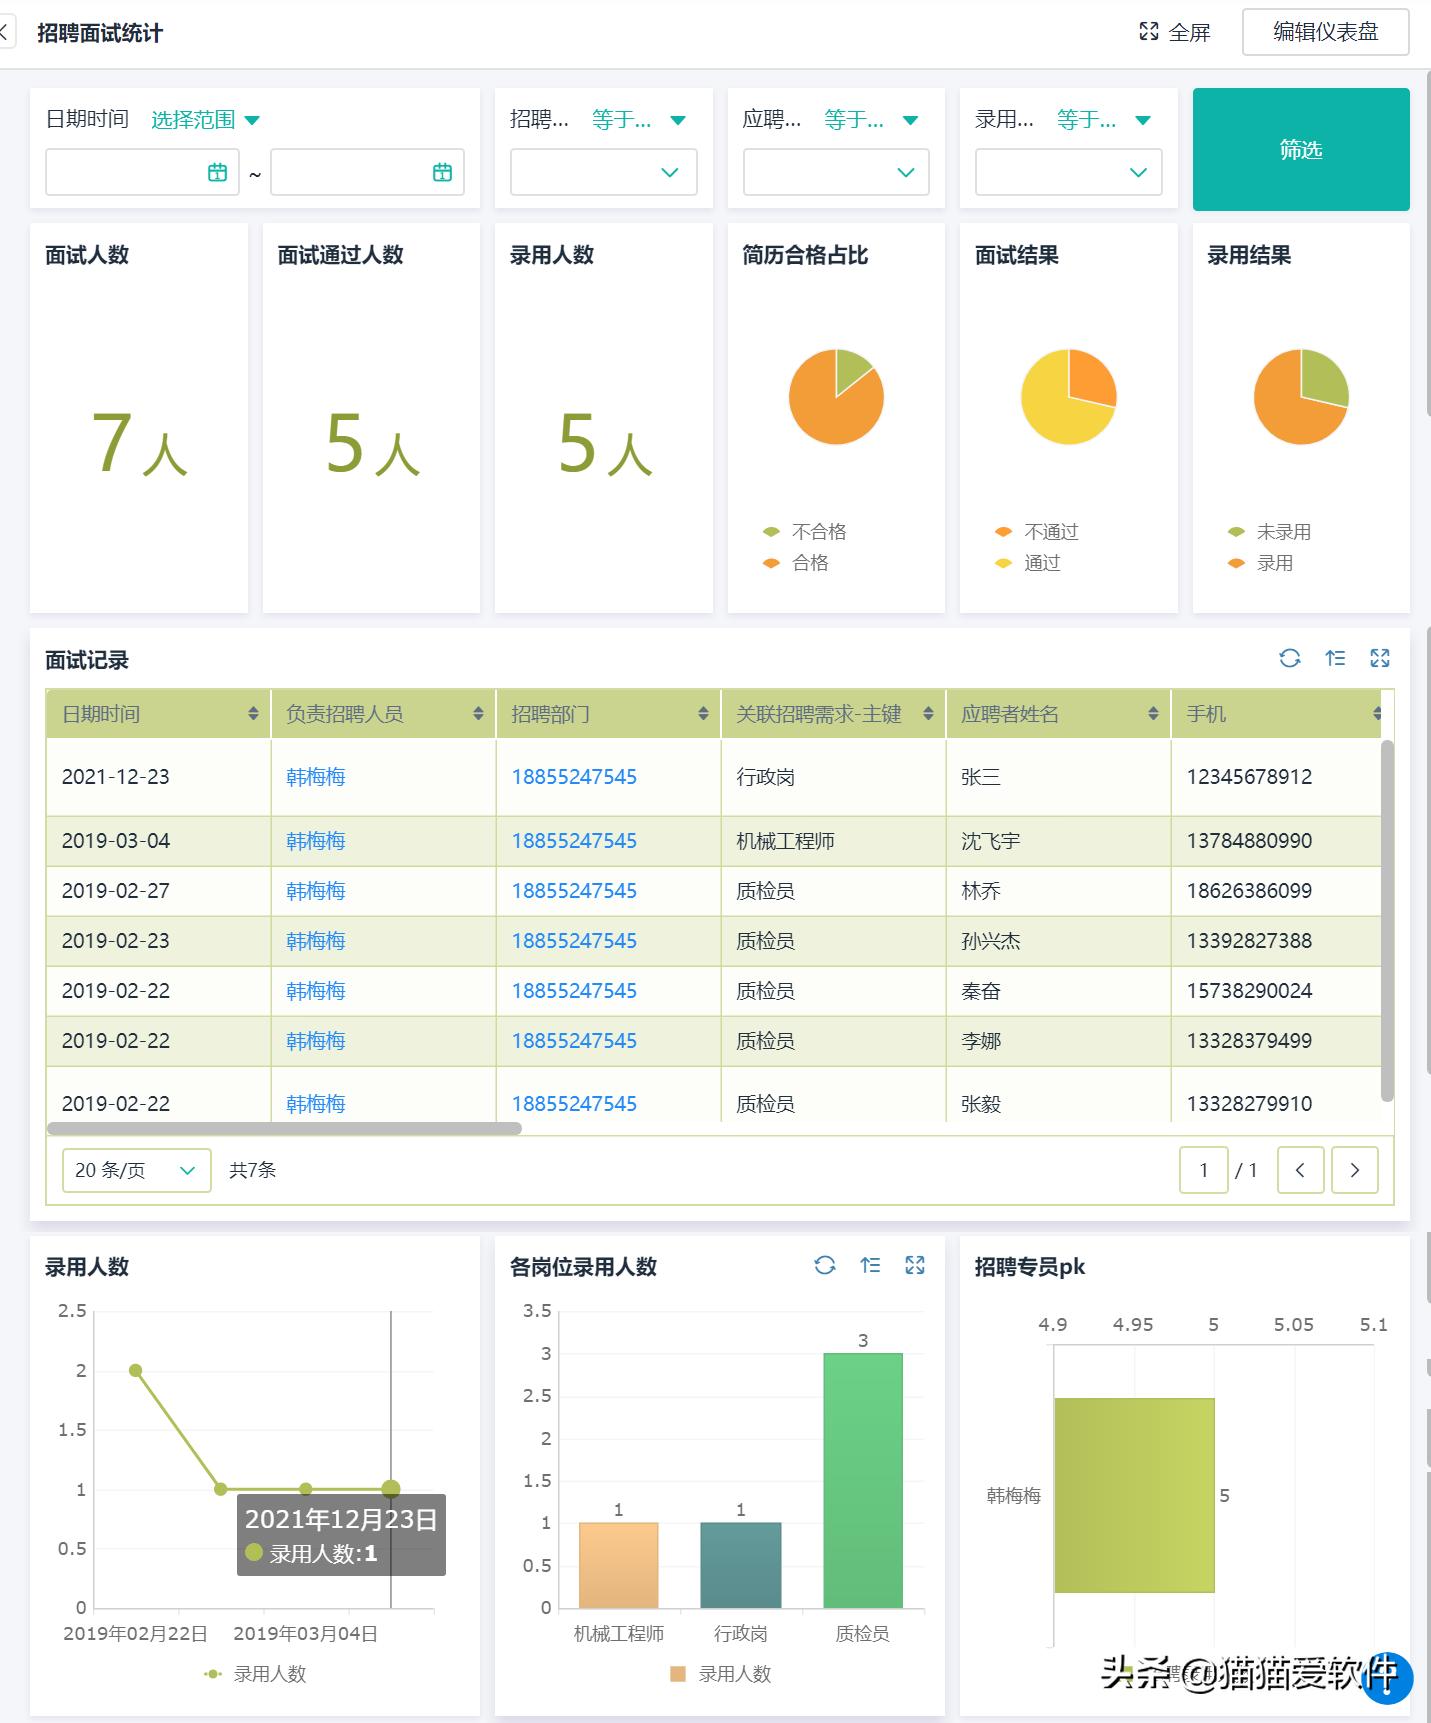This screenshot has height=1723, width=1431.
Task: Sort table by 招聘部门 column
Action: click(x=703, y=713)
